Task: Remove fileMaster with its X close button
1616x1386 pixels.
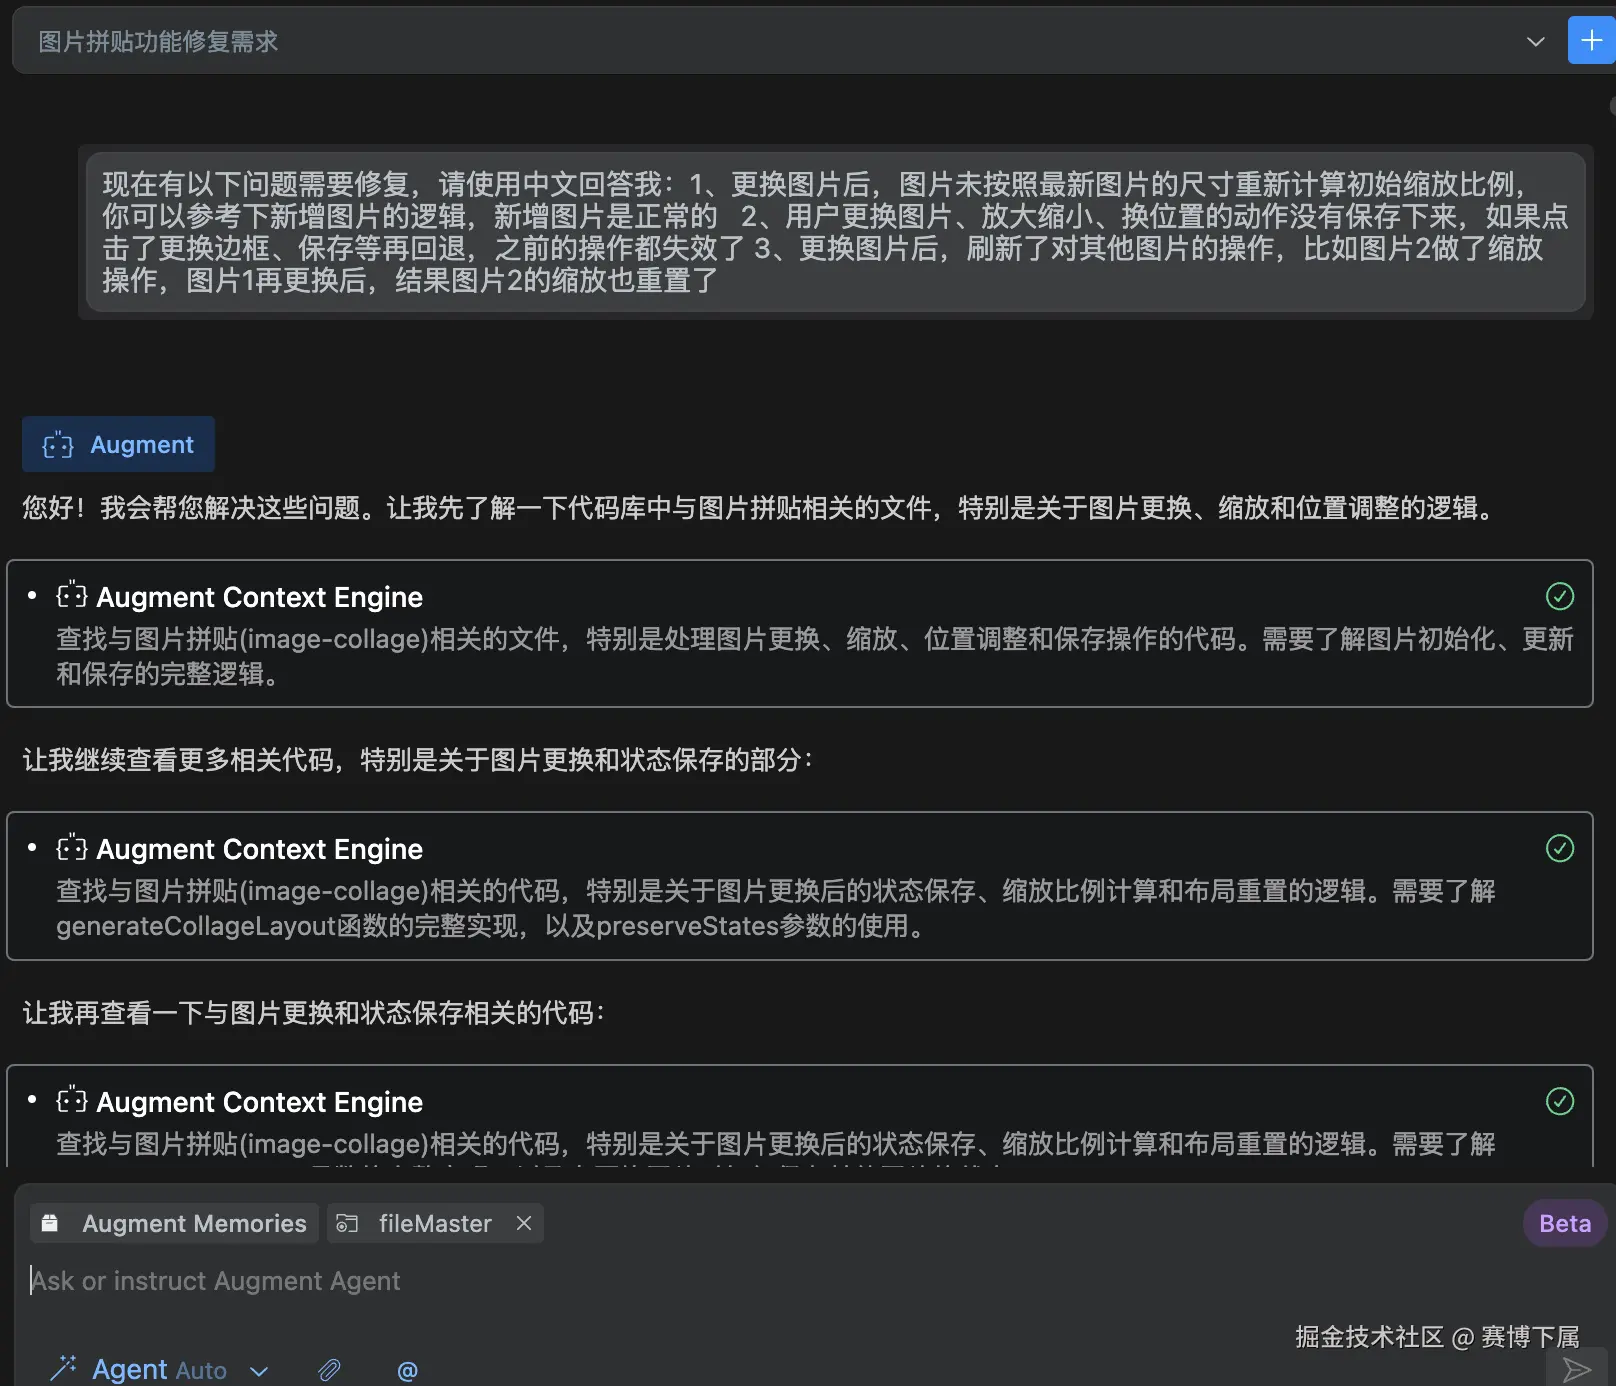Action: coord(524,1222)
